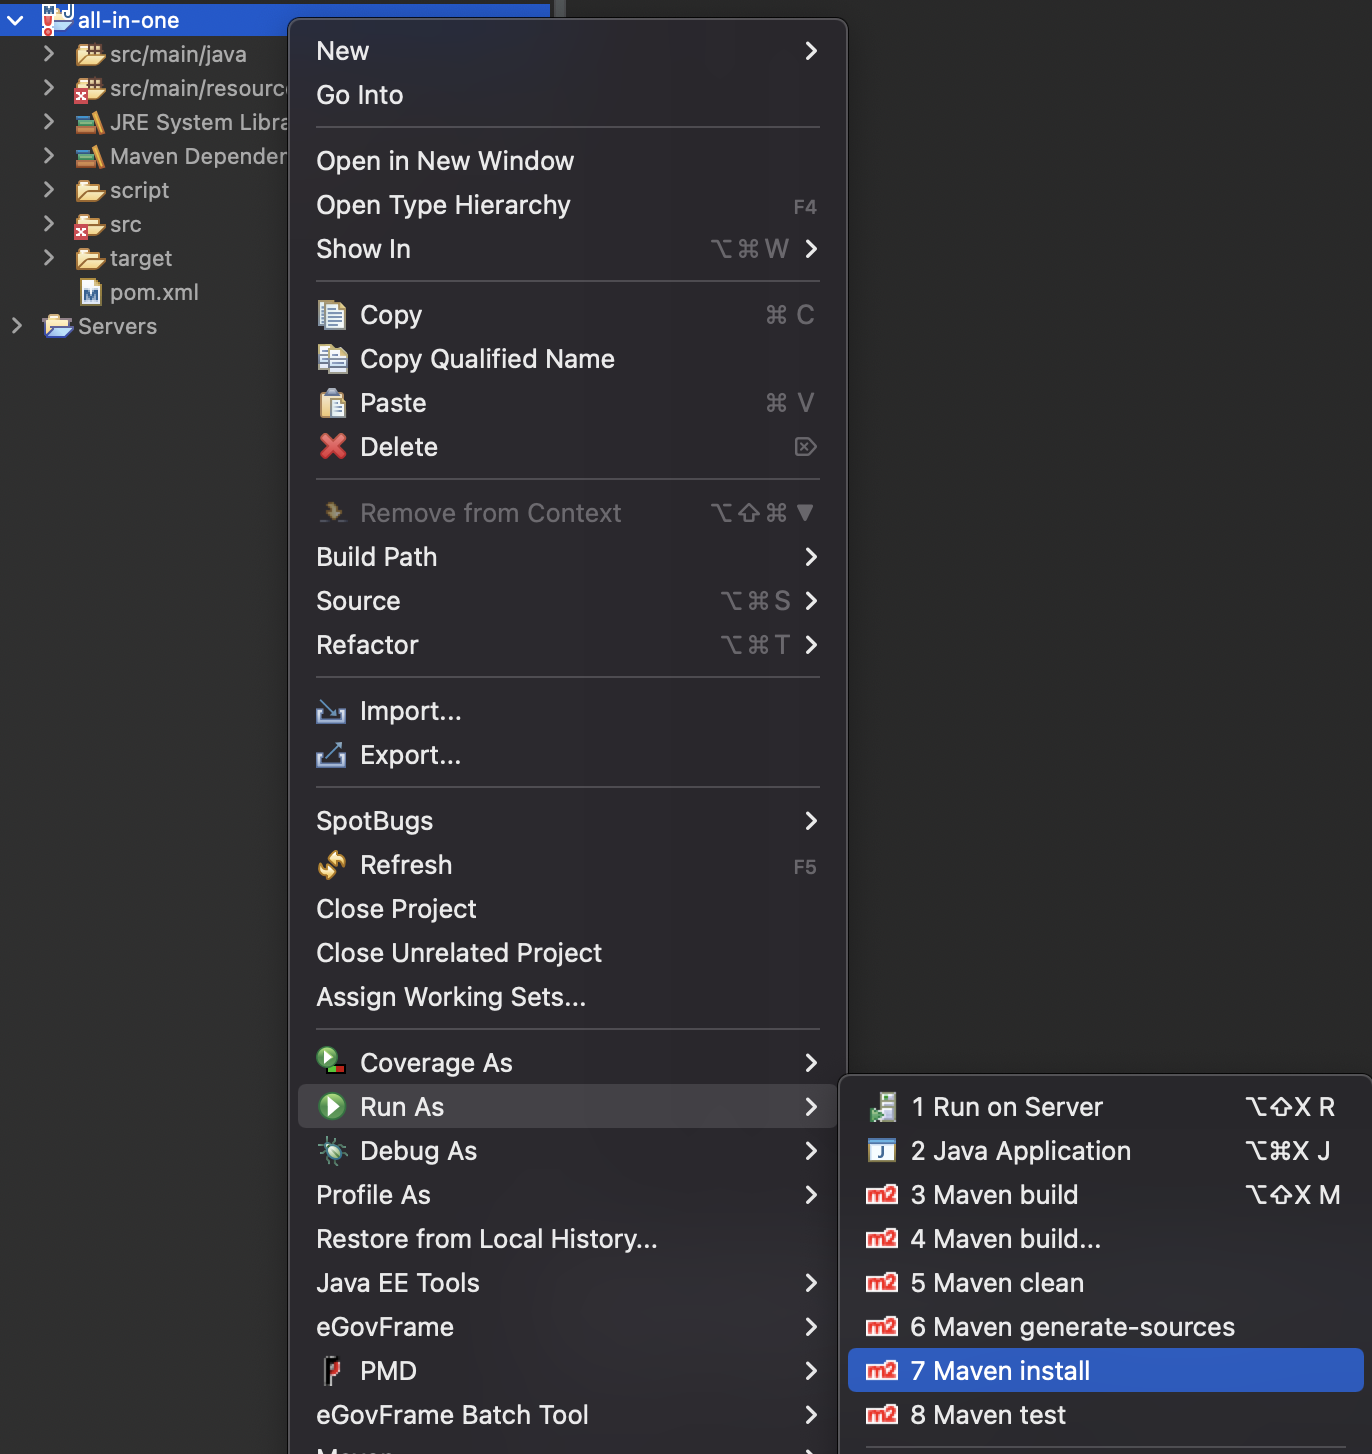Click the red Delete X icon
The width and height of the screenshot is (1372, 1454).
click(332, 447)
